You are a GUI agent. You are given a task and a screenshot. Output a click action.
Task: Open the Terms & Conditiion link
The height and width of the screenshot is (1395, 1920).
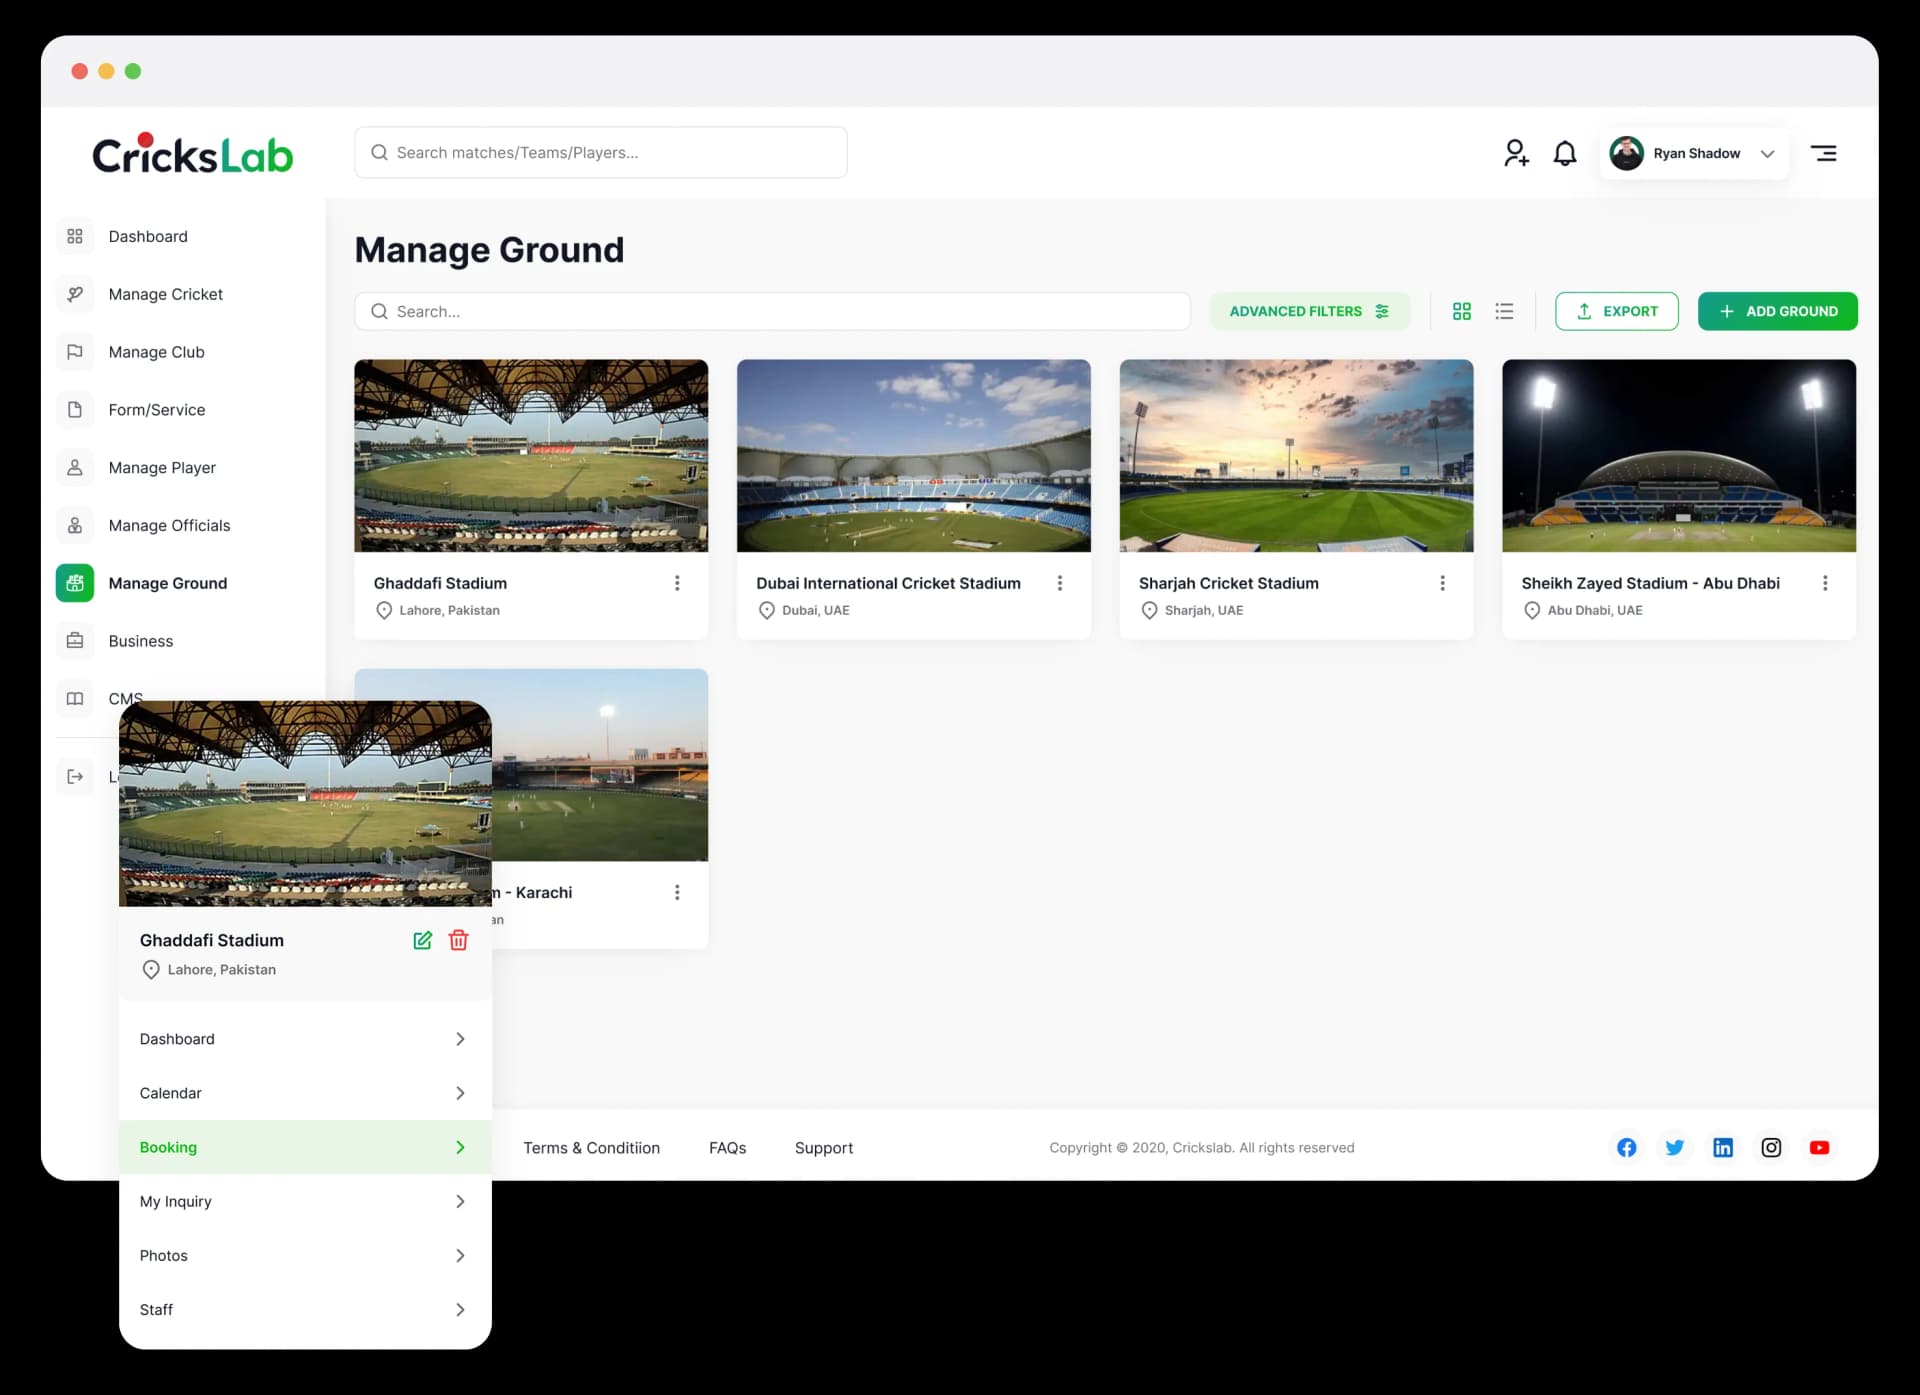pos(591,1148)
